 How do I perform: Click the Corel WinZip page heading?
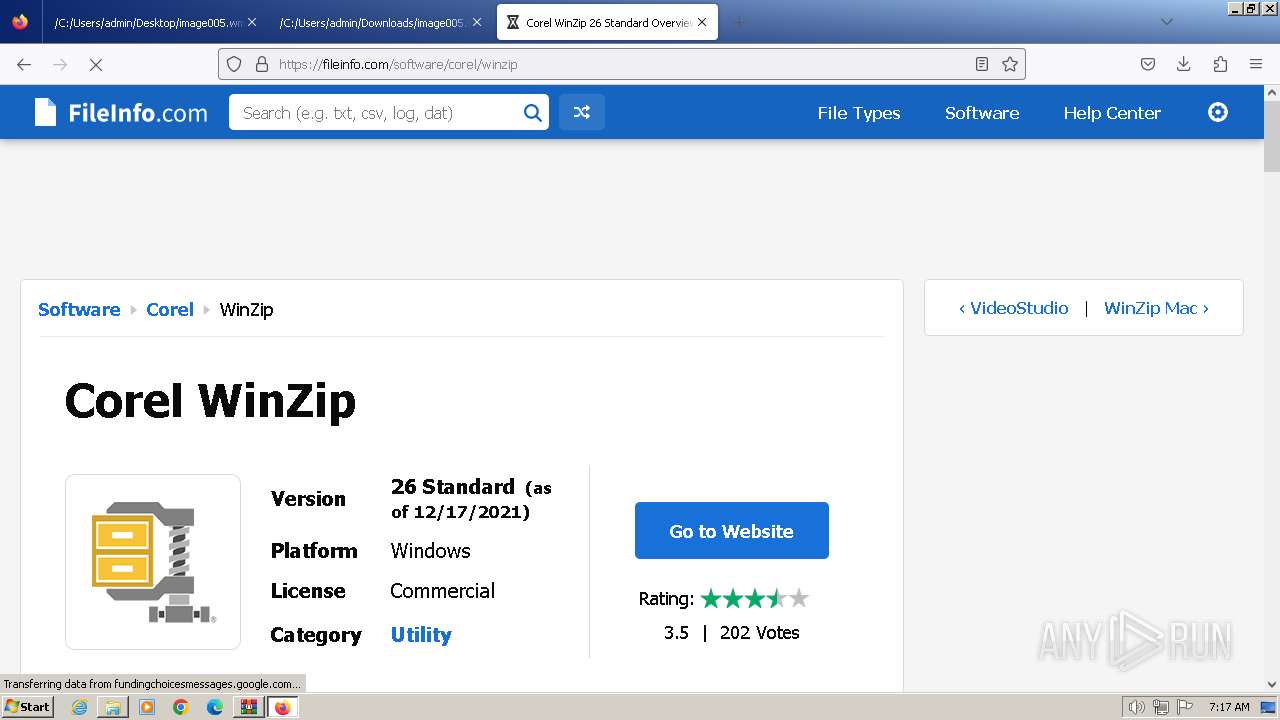210,401
